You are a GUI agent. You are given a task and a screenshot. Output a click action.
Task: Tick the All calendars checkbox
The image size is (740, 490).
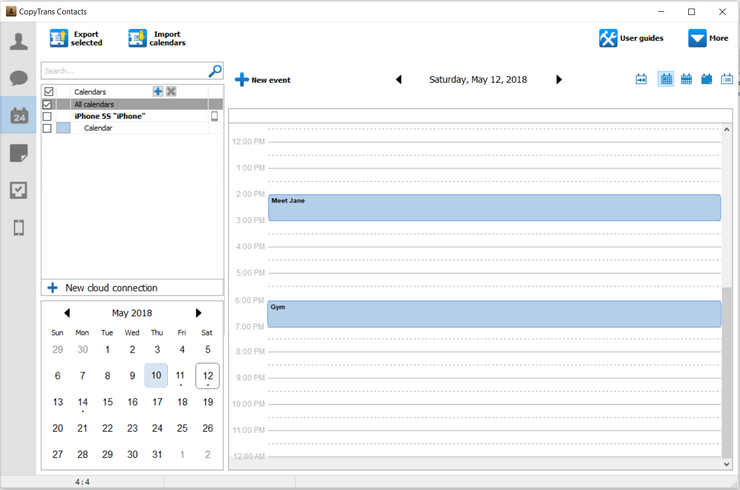(48, 104)
